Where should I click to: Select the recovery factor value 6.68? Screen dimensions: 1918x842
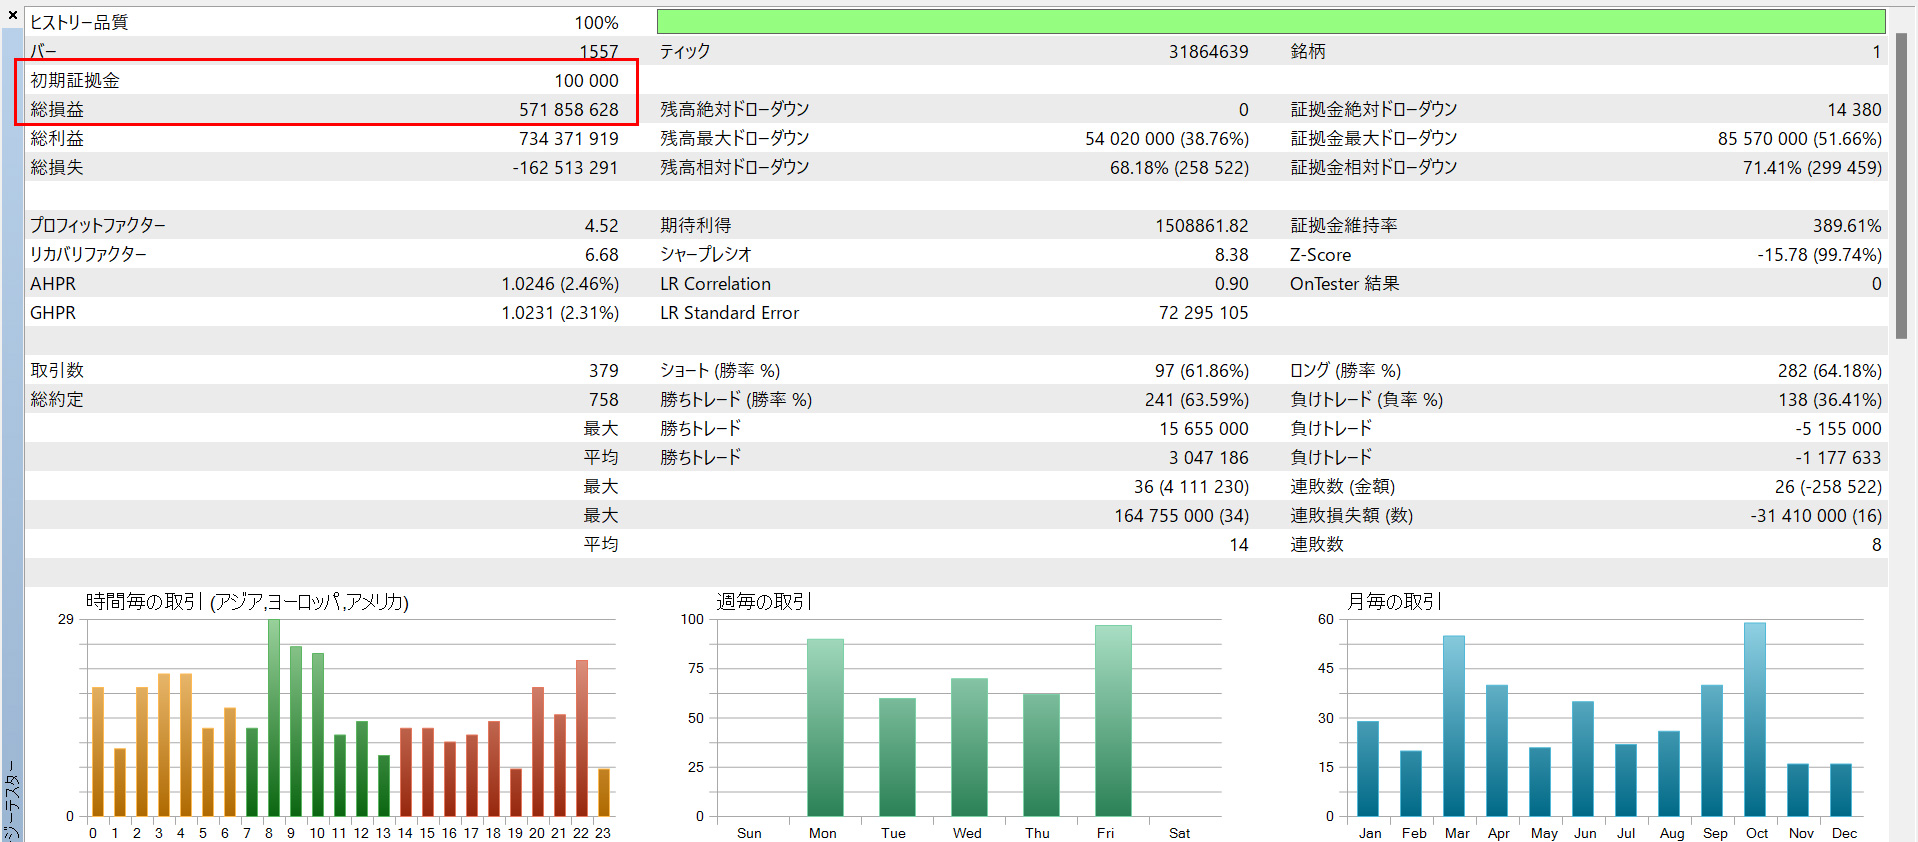tap(602, 254)
